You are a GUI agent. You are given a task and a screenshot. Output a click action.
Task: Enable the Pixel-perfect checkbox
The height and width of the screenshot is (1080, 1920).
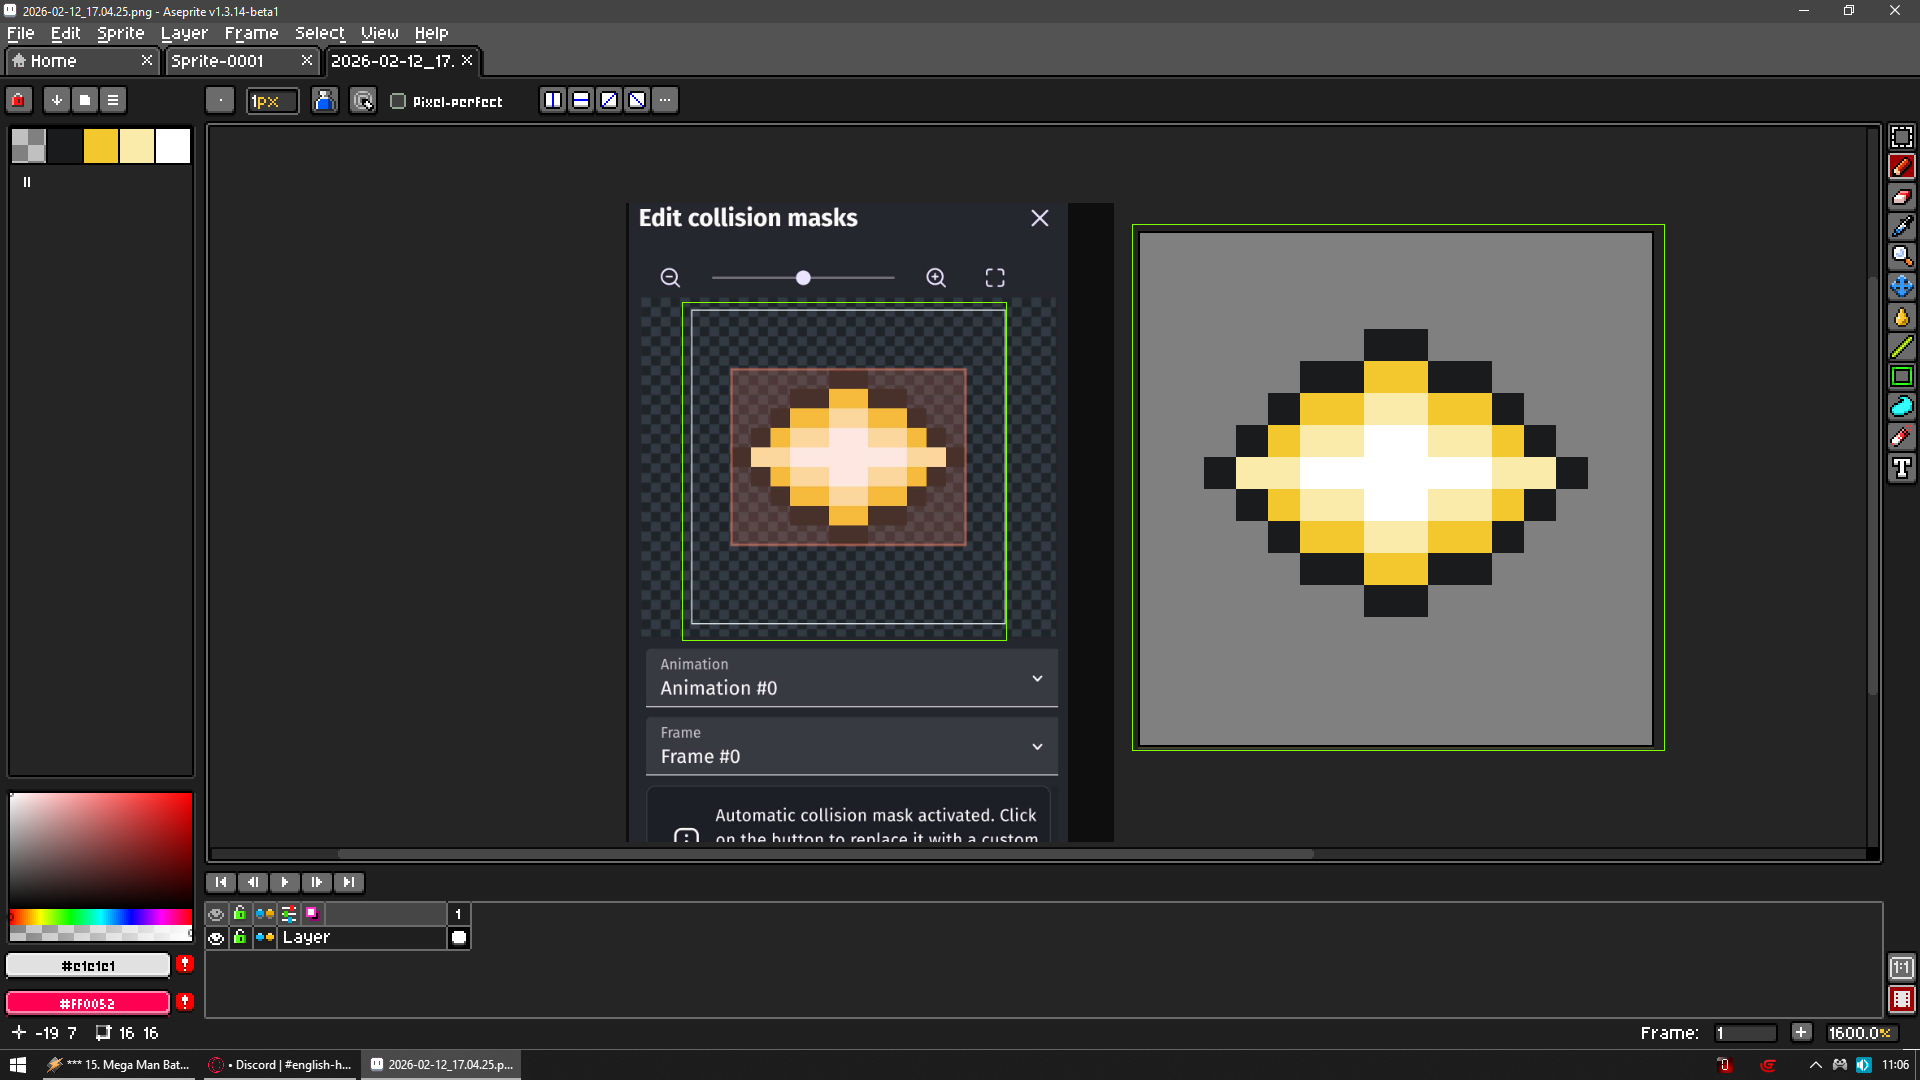pyautogui.click(x=398, y=101)
